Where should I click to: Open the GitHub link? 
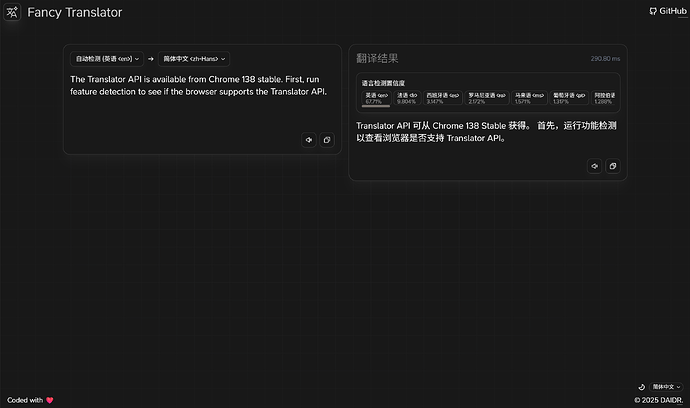(668, 11)
